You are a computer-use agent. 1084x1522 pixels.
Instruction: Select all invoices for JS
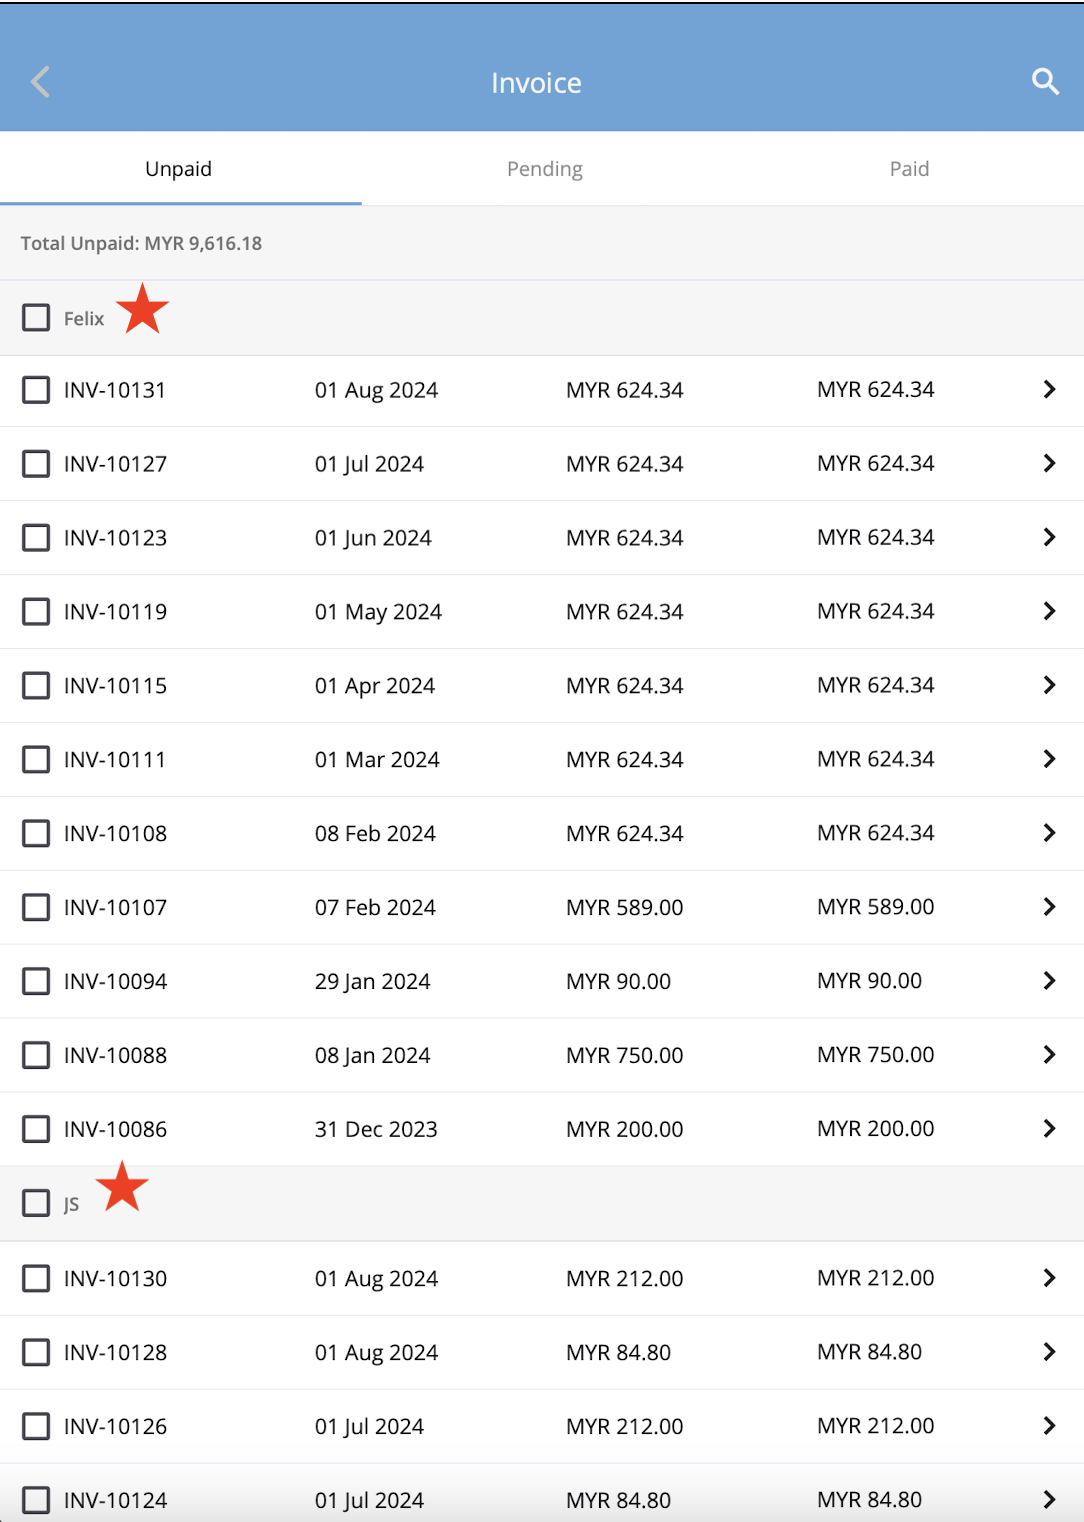click(x=36, y=1203)
